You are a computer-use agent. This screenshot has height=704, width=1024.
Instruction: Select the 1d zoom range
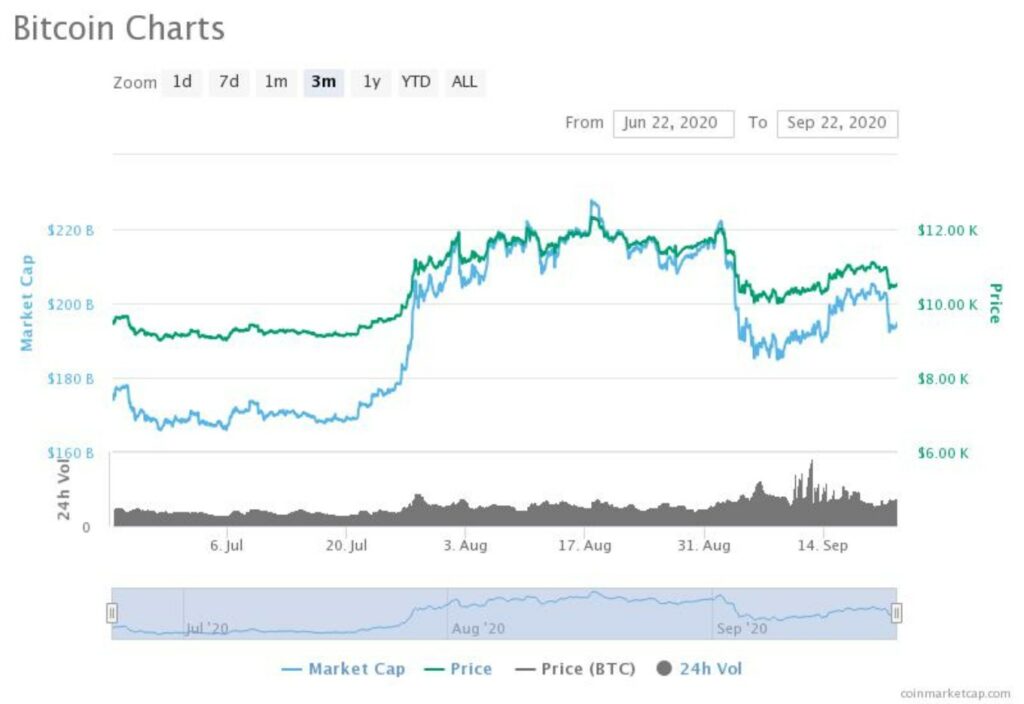coord(182,82)
